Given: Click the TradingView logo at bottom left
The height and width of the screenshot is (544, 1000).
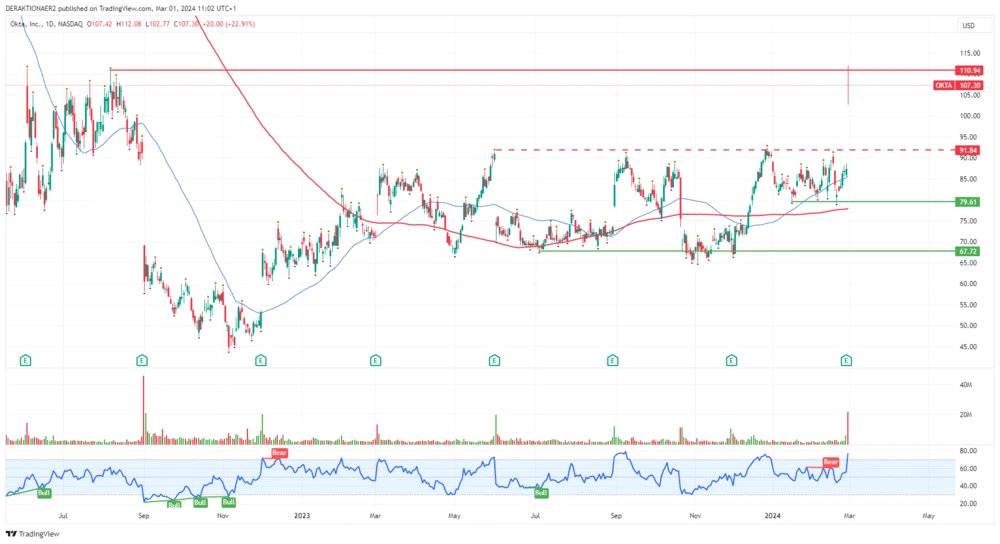Looking at the screenshot, I should pyautogui.click(x=33, y=534).
